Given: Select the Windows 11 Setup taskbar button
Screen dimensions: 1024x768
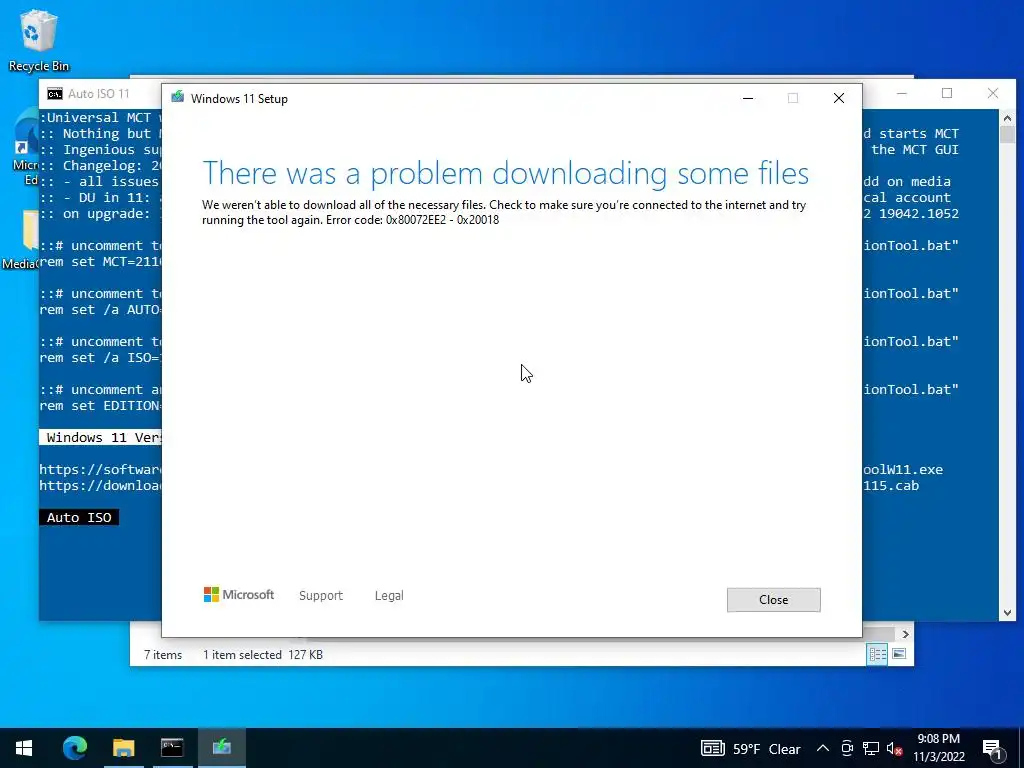Looking at the screenshot, I should pos(221,748).
